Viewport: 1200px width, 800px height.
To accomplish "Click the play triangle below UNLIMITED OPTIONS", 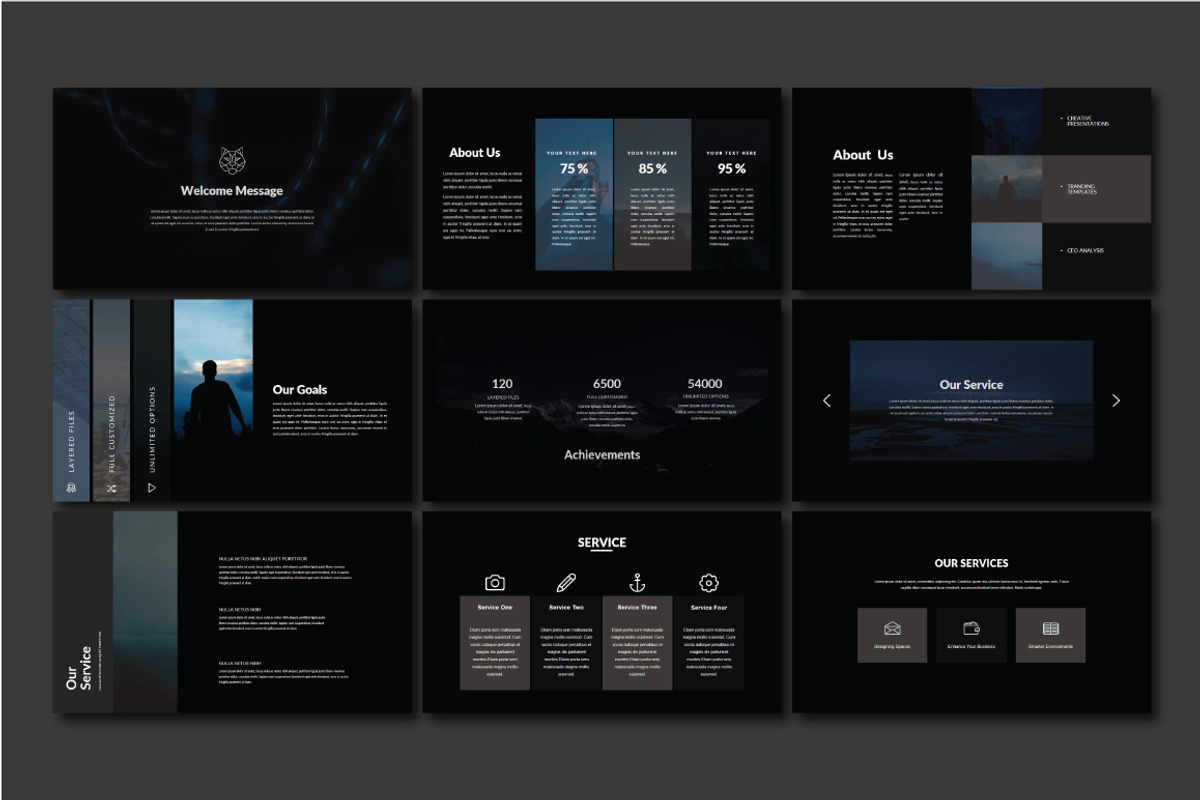I will pyautogui.click(x=152, y=488).
